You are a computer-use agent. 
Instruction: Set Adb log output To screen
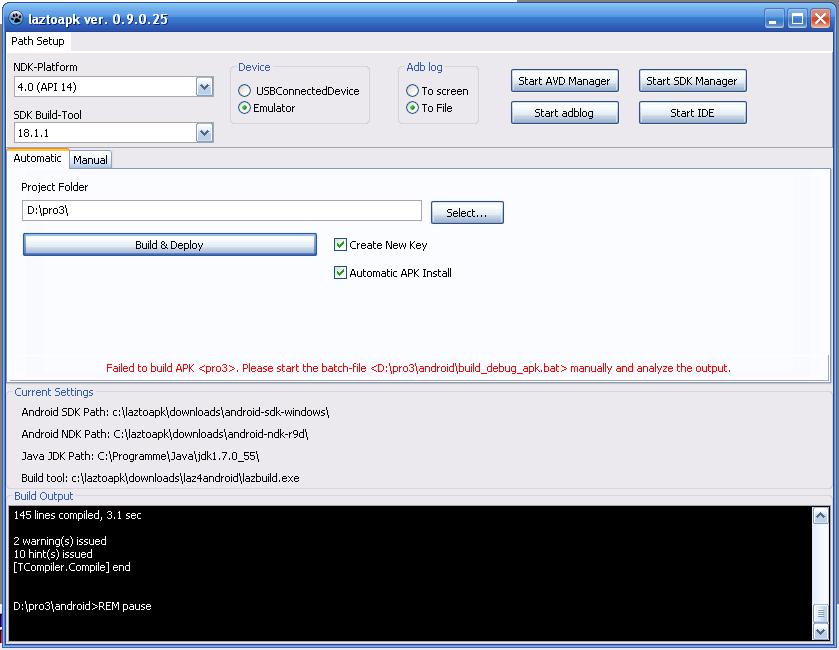(x=412, y=91)
